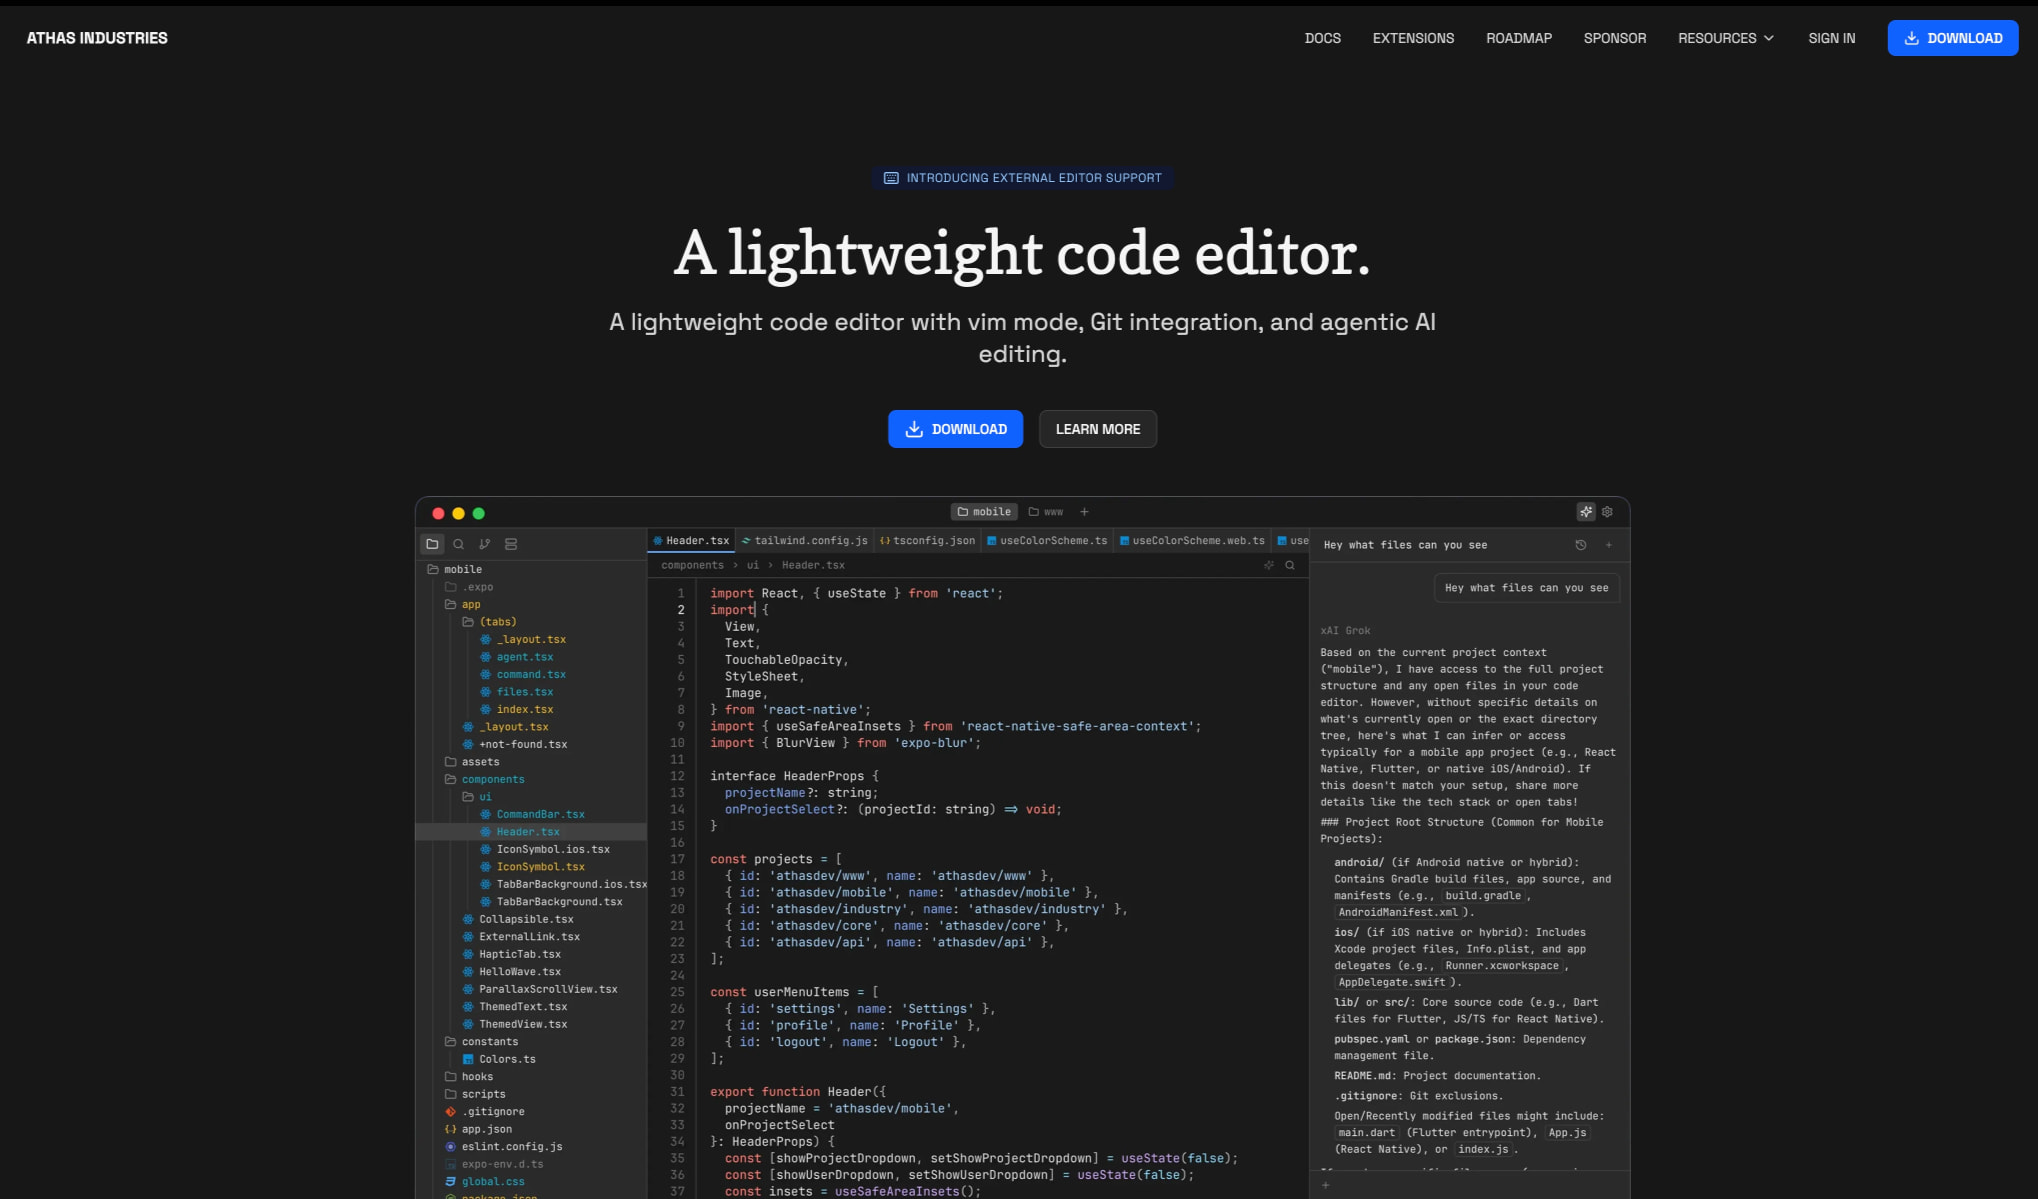Select the www project tab

point(1046,512)
